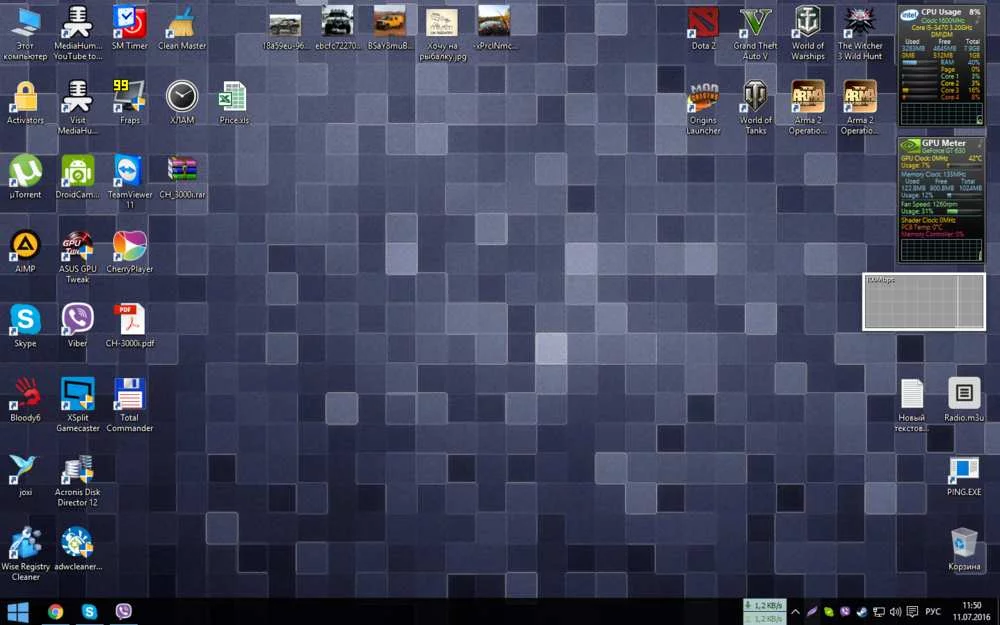Open DroidCam shortcut on desktop
1000x625 pixels.
(x=78, y=177)
